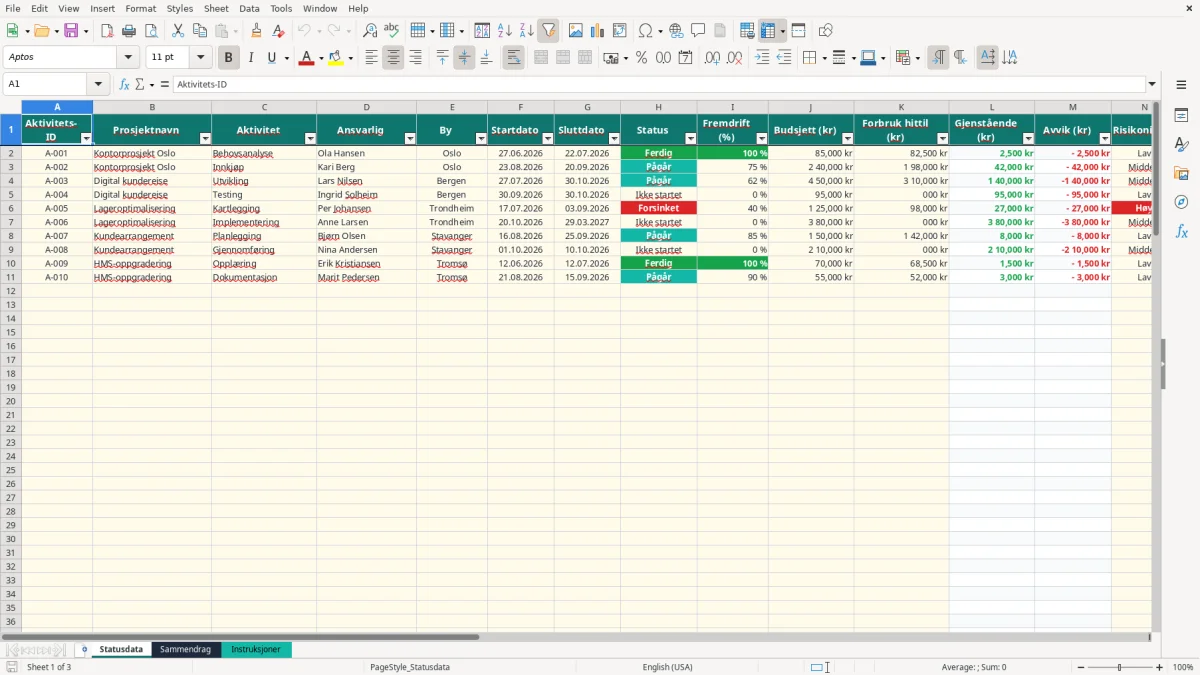
Task: Open the Sheet menu
Action: pyautogui.click(x=216, y=8)
